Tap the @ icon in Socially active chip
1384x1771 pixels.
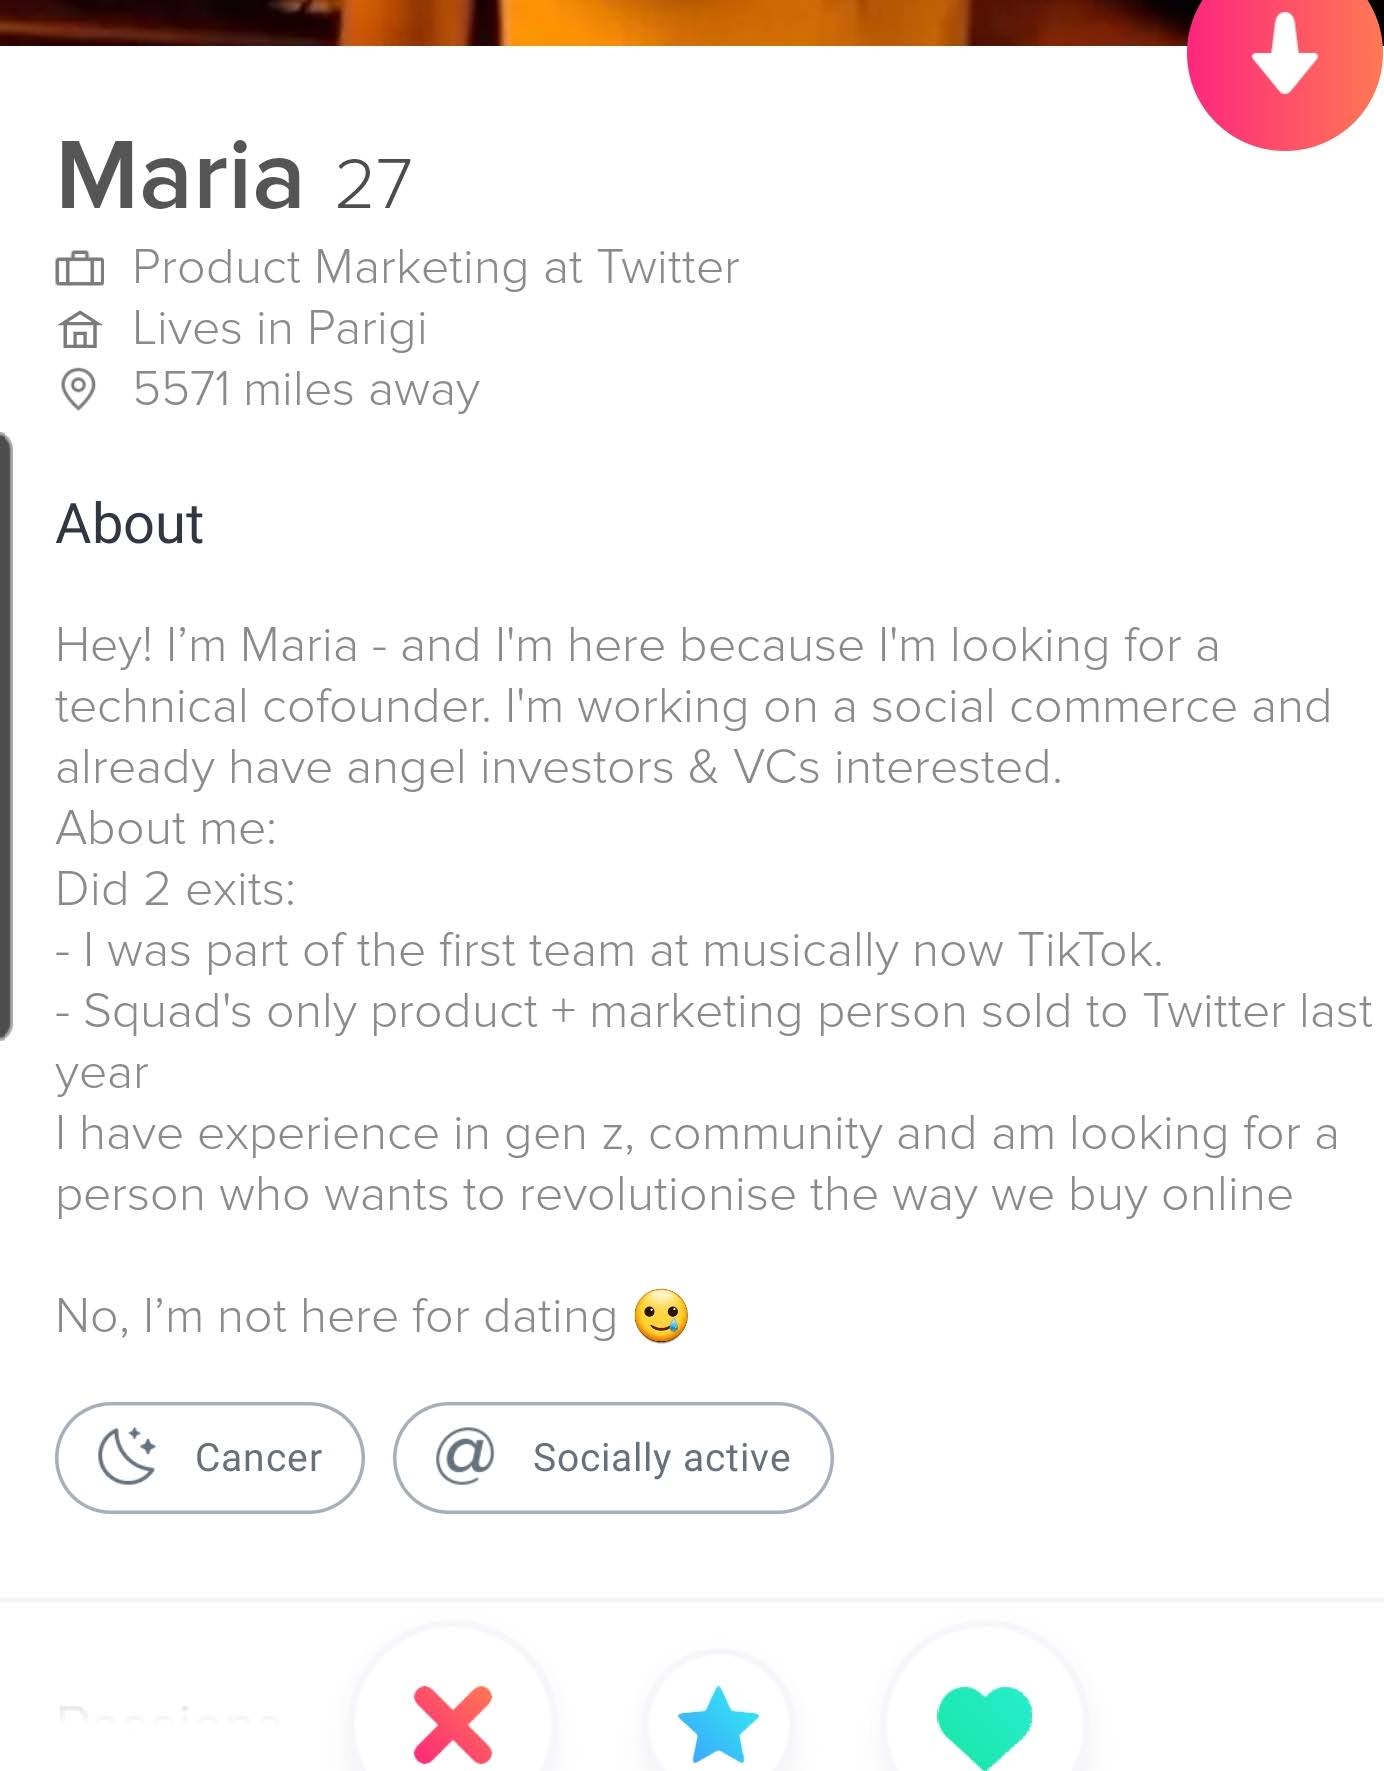coord(465,1456)
